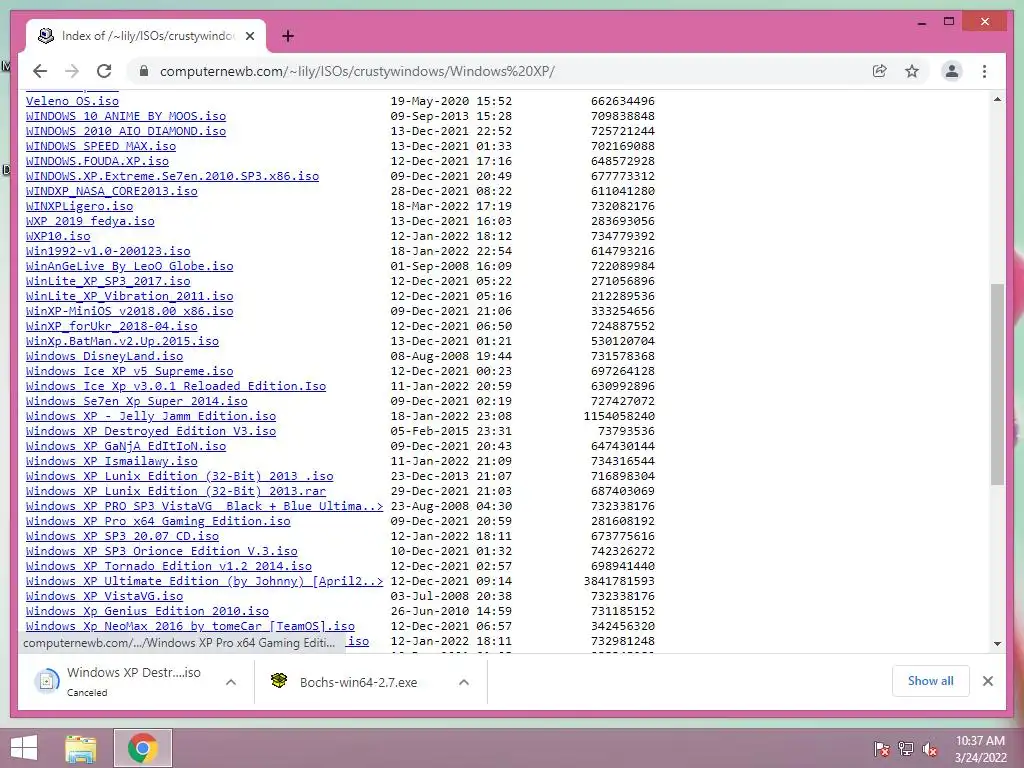The width and height of the screenshot is (1024, 768).
Task: Open WINDOWS_10_ANIME_BY_MOOS.iso link
Action: [x=126, y=116]
